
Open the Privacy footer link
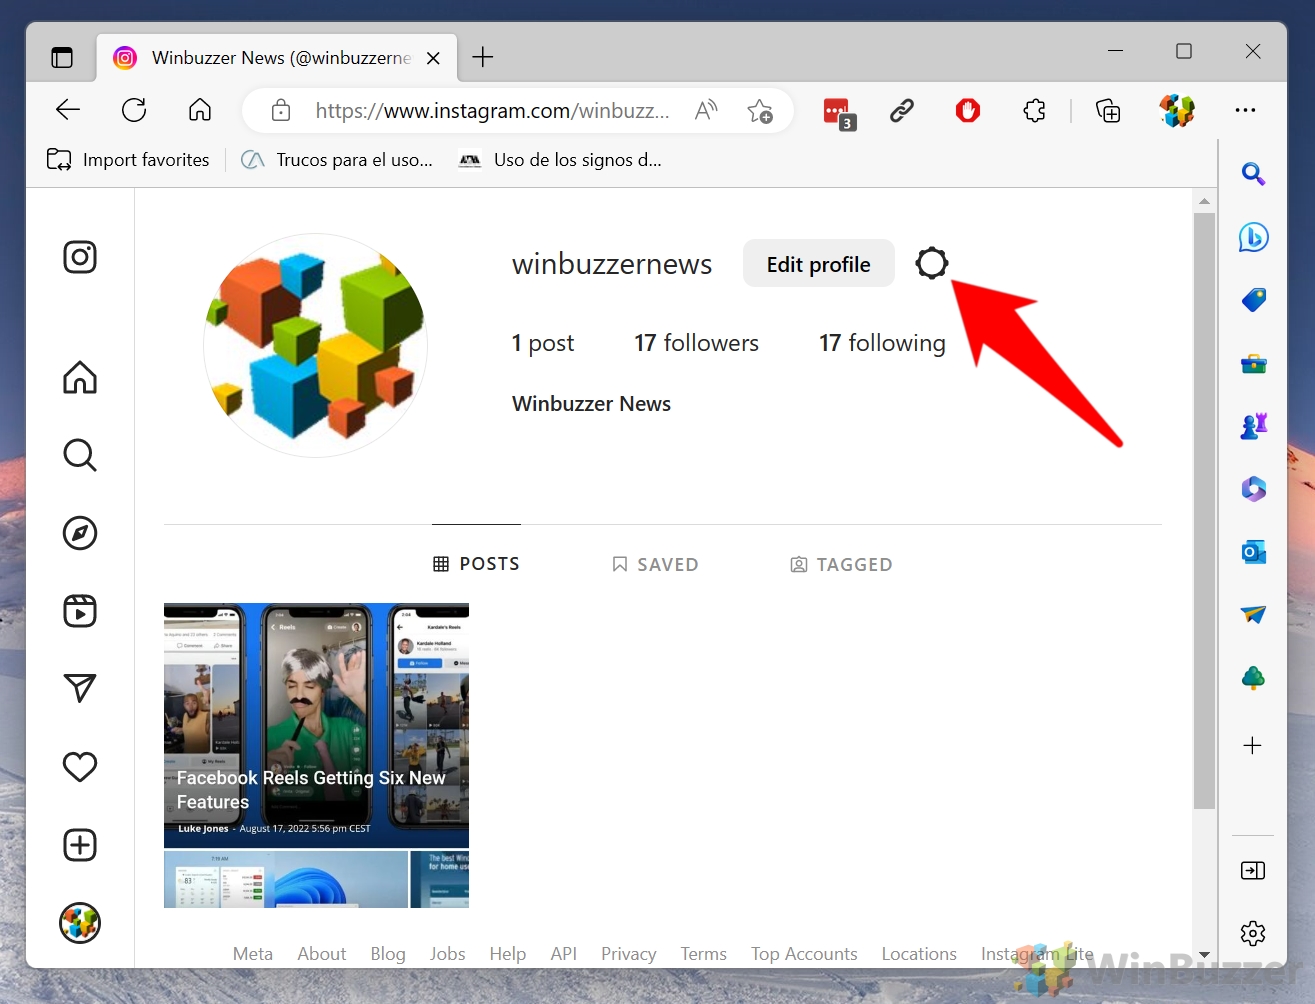[x=629, y=954]
